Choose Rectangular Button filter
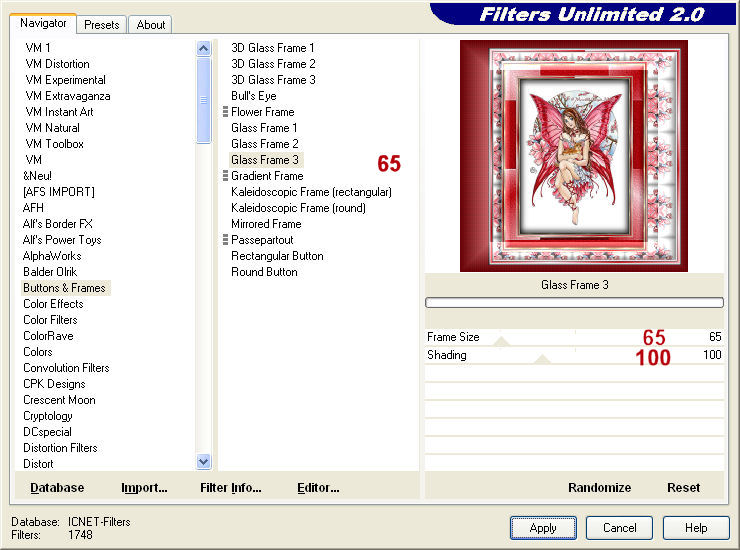740x550 pixels. (277, 256)
